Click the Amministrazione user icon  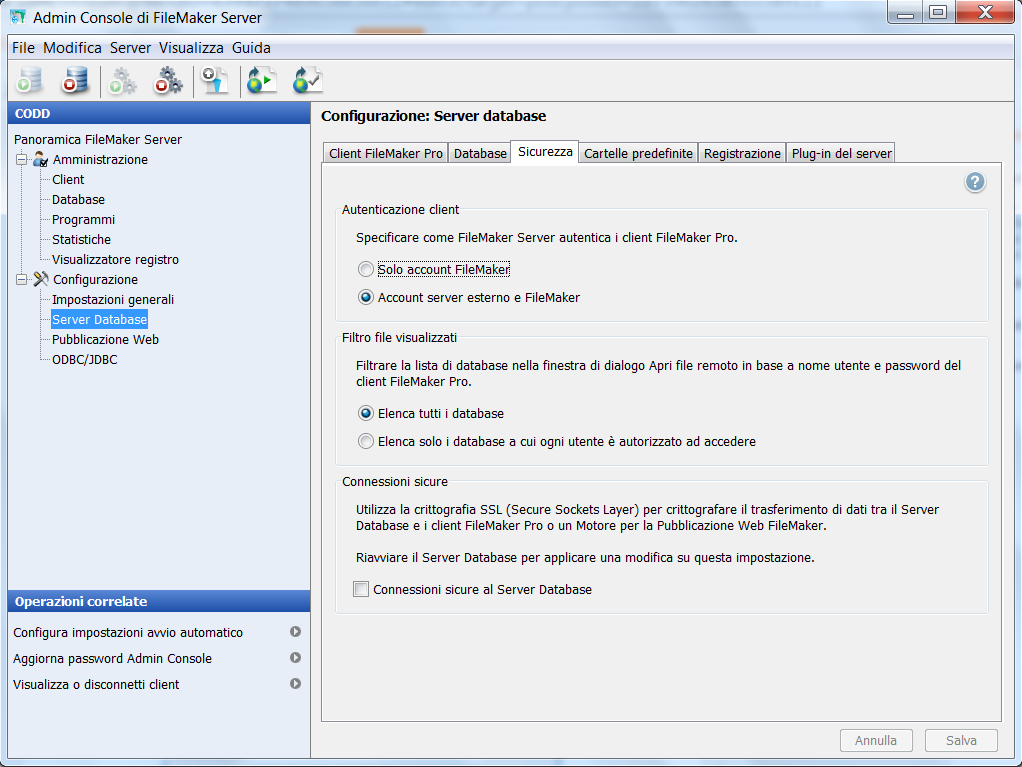[x=40, y=159]
